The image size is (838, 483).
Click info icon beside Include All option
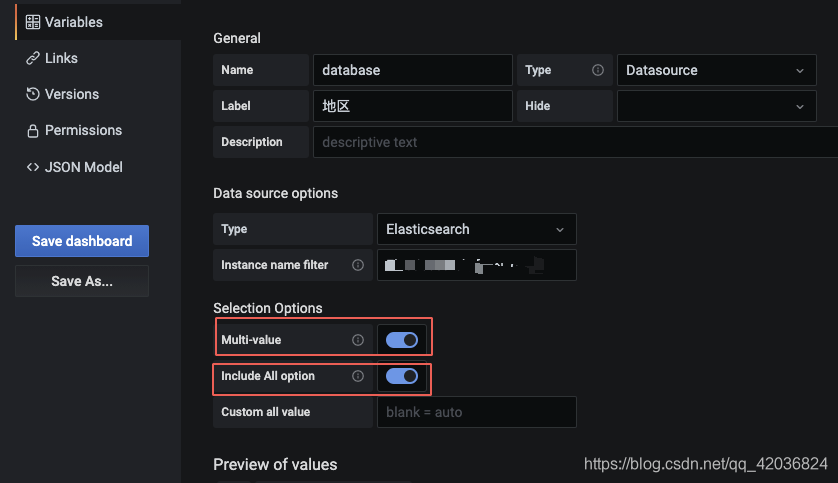358,376
